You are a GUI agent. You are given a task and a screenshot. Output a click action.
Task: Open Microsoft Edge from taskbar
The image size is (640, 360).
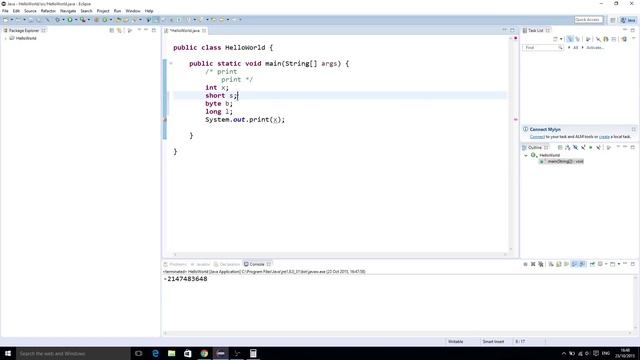click(x=155, y=353)
